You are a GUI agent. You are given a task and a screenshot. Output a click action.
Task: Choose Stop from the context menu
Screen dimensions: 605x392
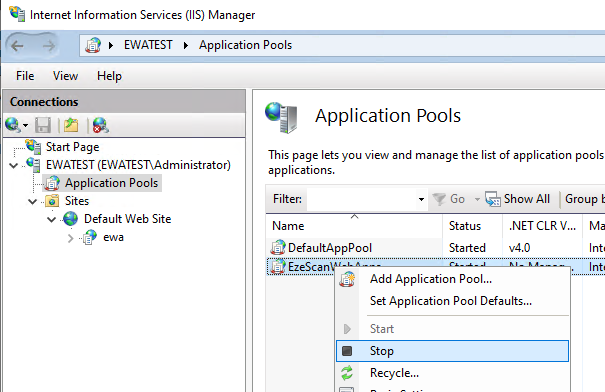click(452, 351)
